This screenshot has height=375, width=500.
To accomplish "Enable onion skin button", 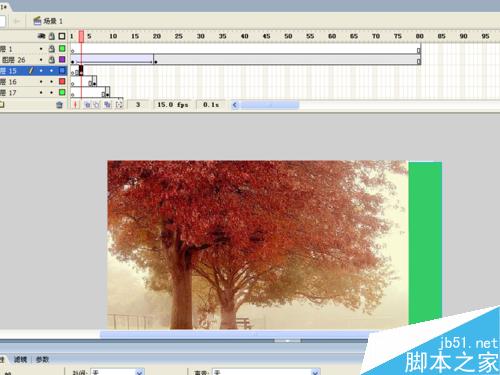I will (87, 105).
